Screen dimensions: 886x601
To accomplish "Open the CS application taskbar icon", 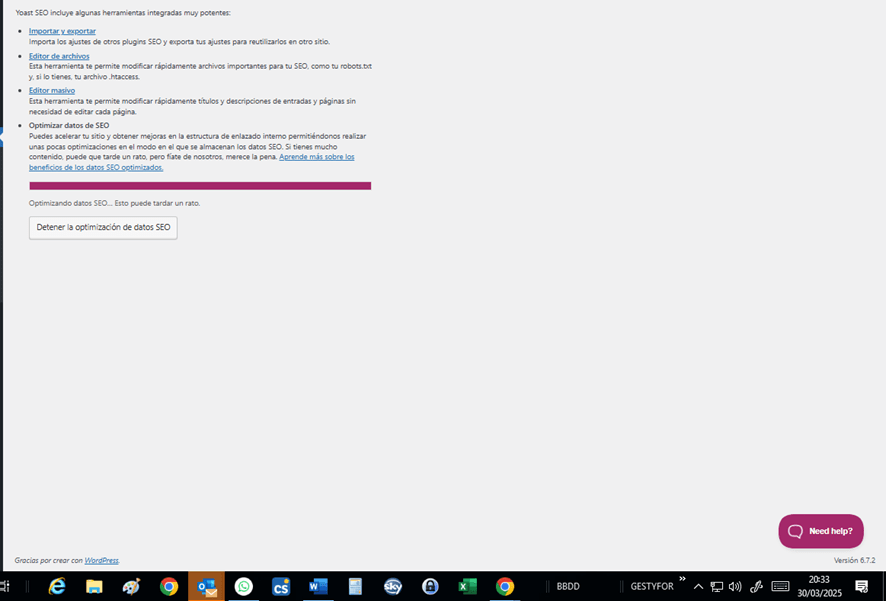I will pos(281,586).
